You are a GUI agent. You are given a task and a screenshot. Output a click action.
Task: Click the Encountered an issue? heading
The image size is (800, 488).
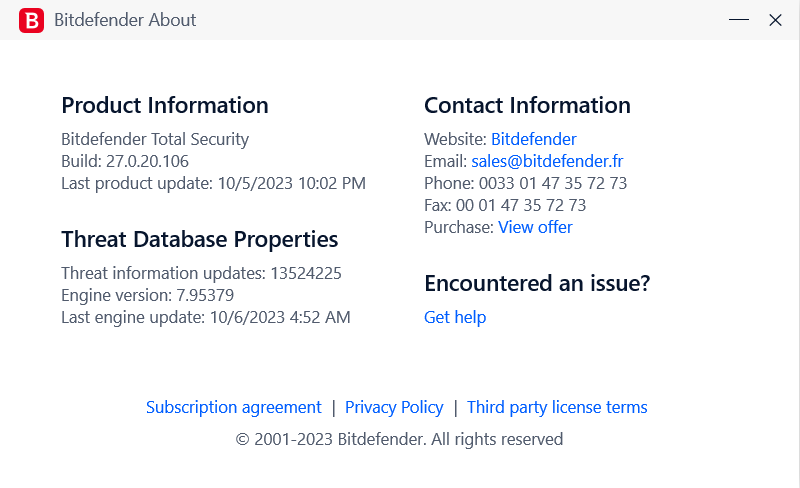click(537, 283)
